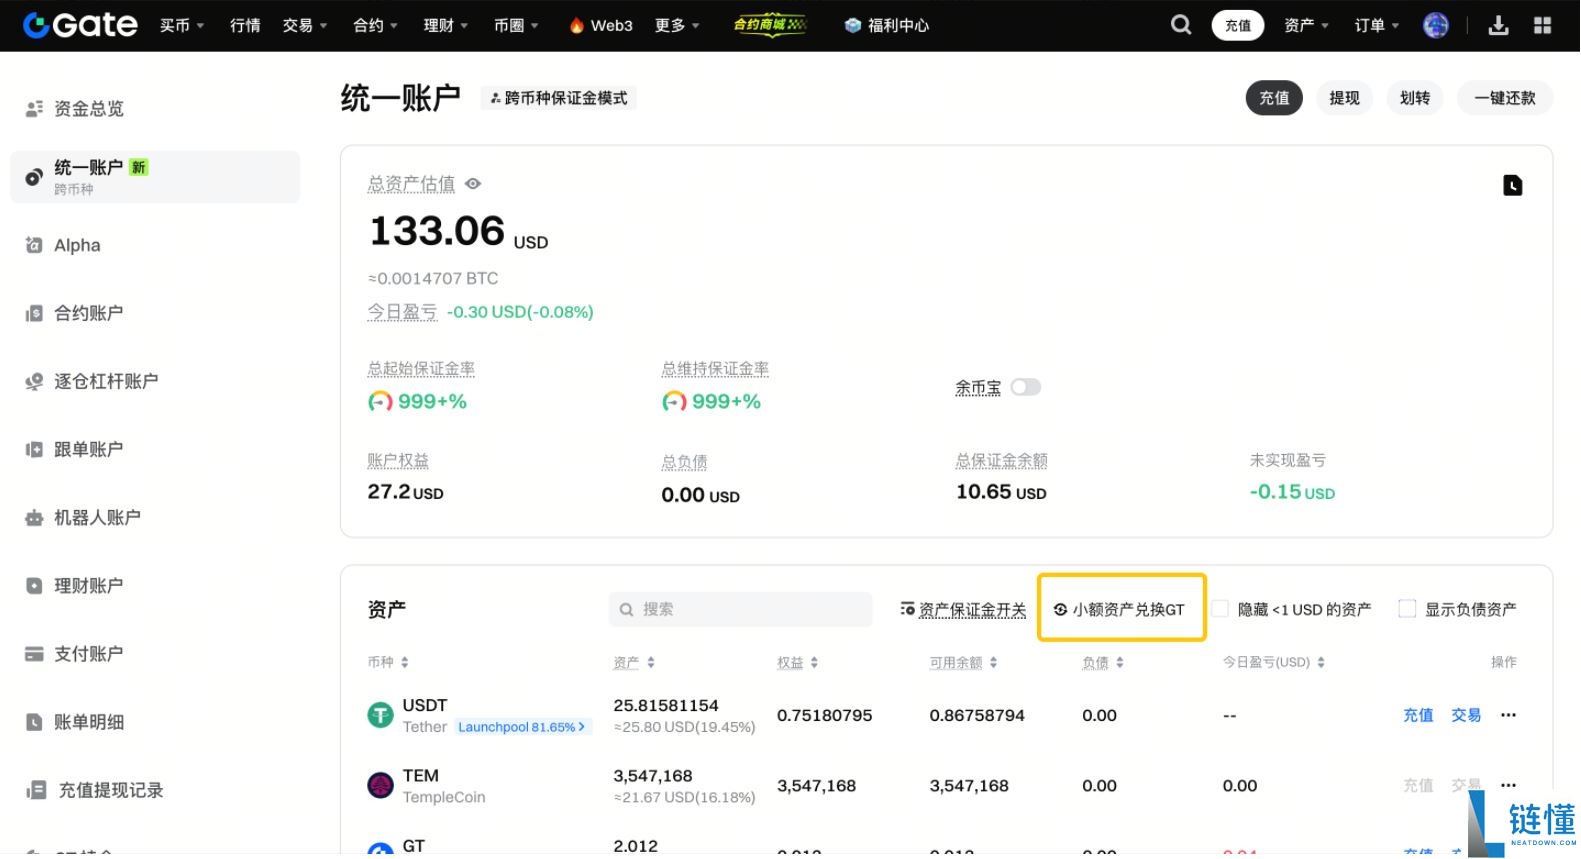Open the Gate logo homepage
Image resolution: width=1581 pixels, height=859 pixels.
[80, 25]
